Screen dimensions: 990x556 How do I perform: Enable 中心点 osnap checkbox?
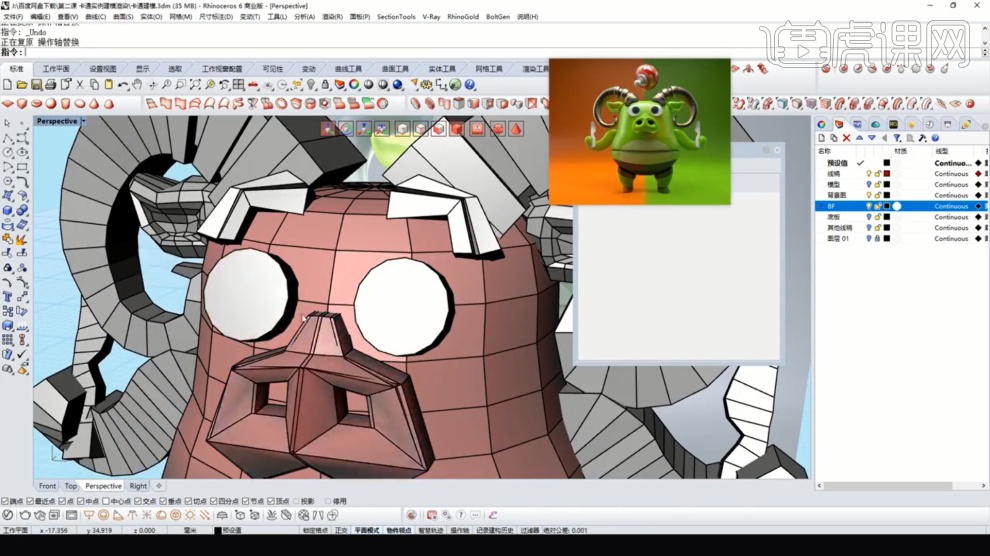(x=106, y=501)
